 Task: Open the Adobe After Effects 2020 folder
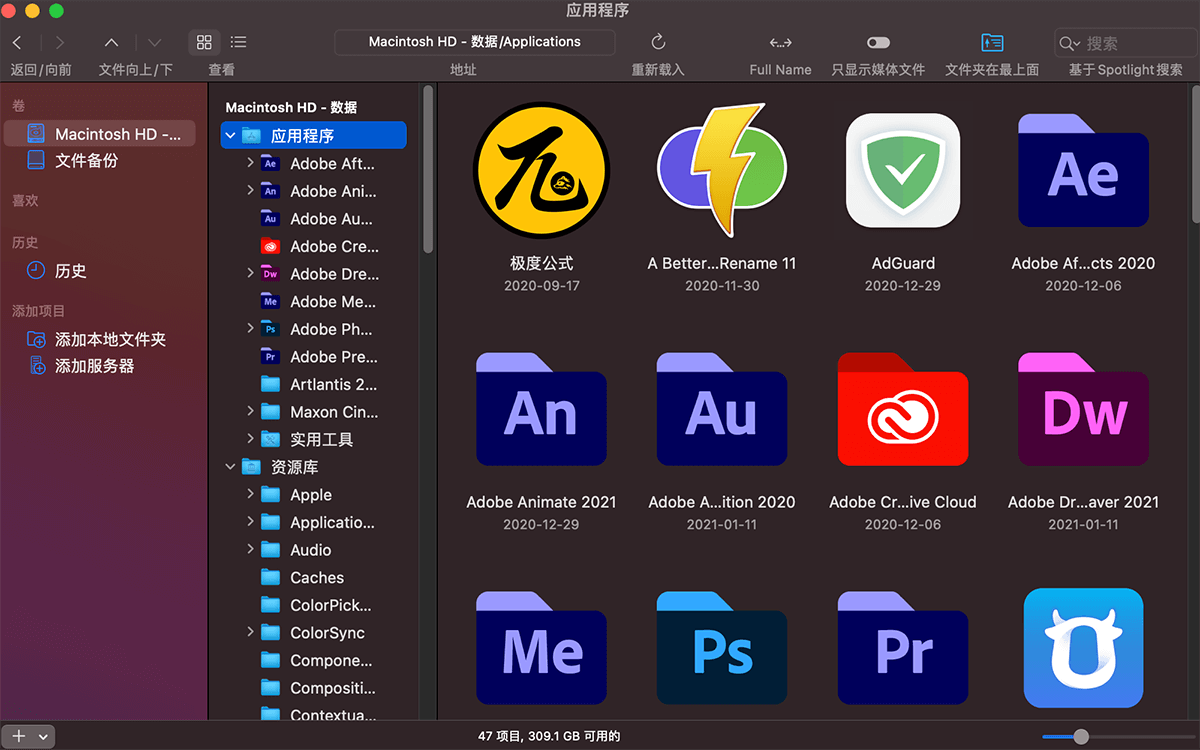click(1083, 170)
